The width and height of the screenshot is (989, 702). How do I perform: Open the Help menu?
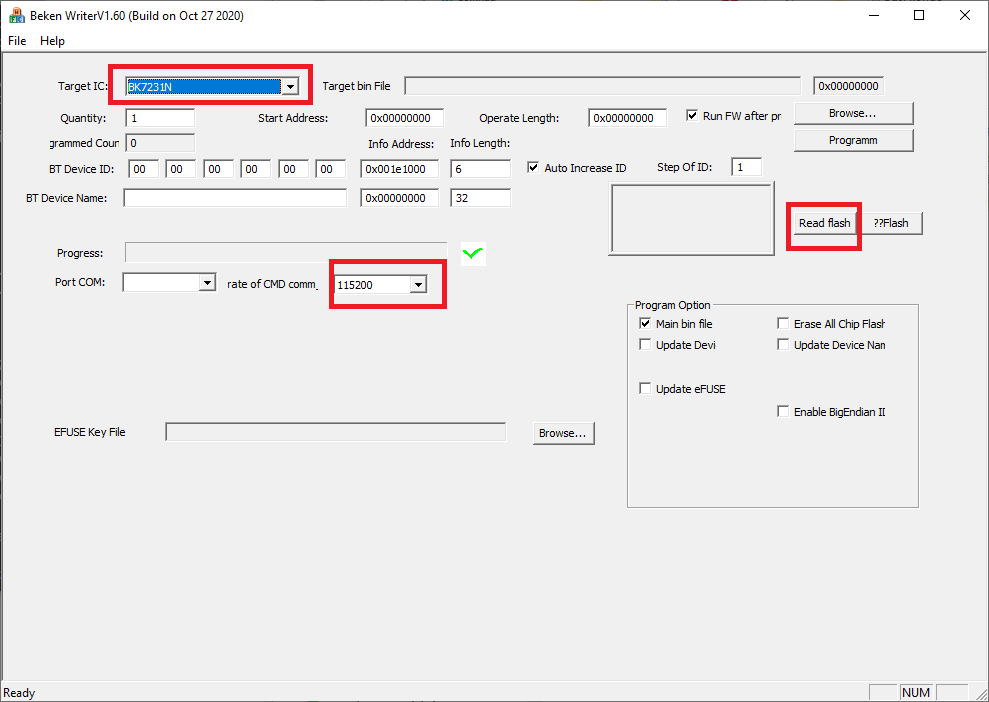52,41
